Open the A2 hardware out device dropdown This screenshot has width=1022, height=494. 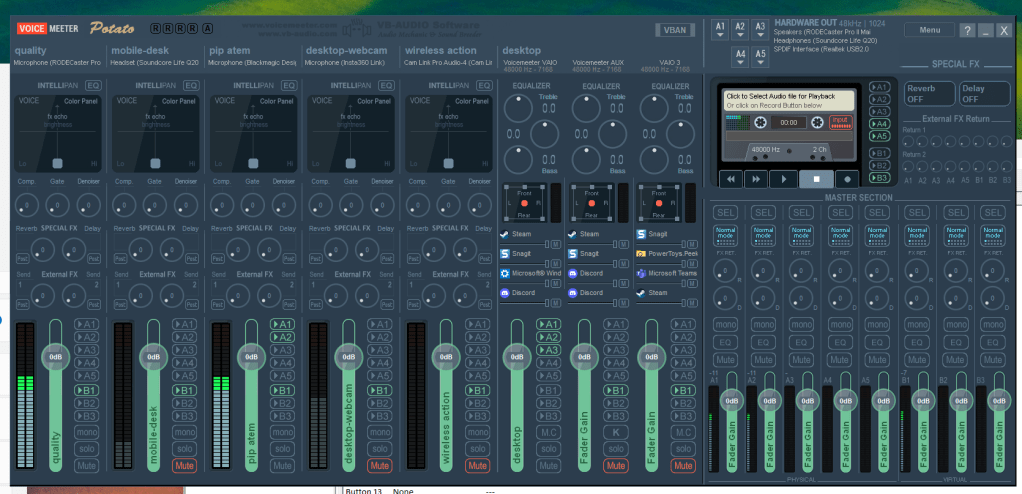[740, 29]
